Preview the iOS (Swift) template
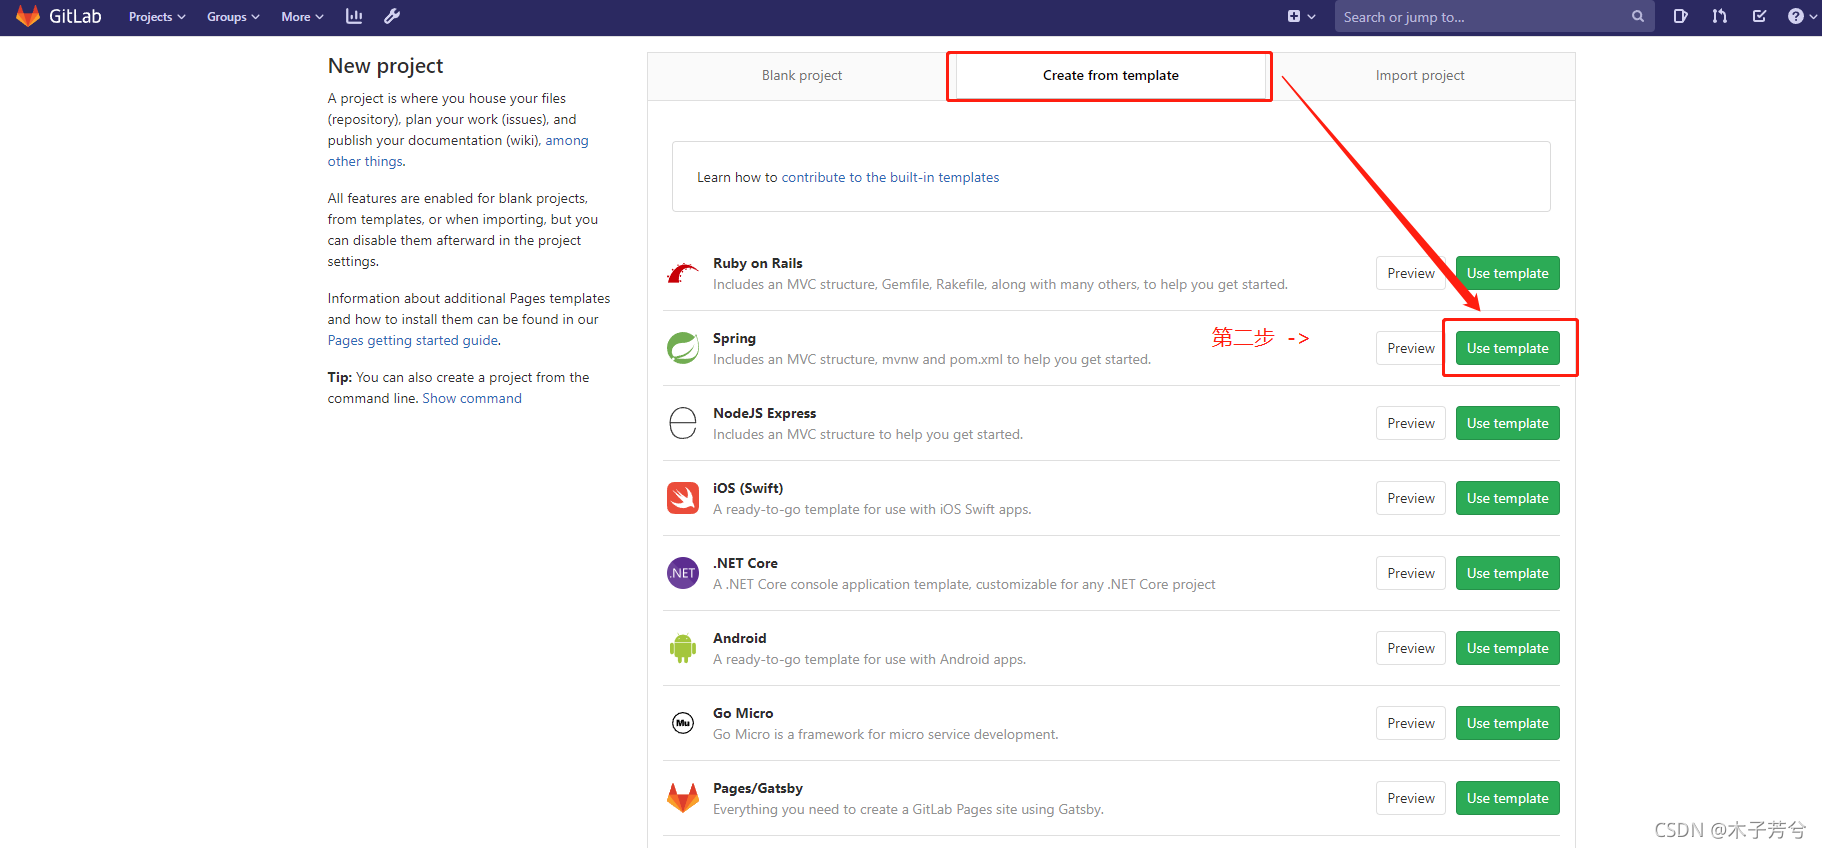Image resolution: width=1822 pixels, height=848 pixels. (1411, 498)
